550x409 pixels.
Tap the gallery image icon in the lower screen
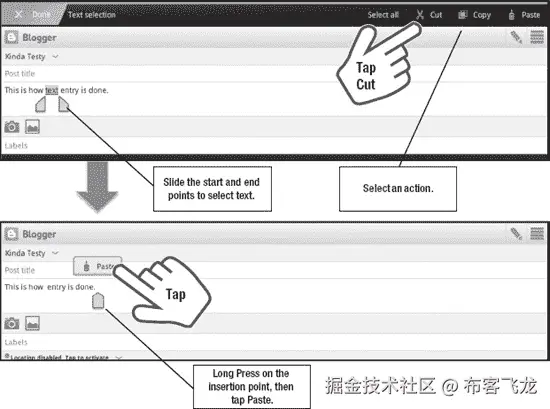[x=32, y=323]
